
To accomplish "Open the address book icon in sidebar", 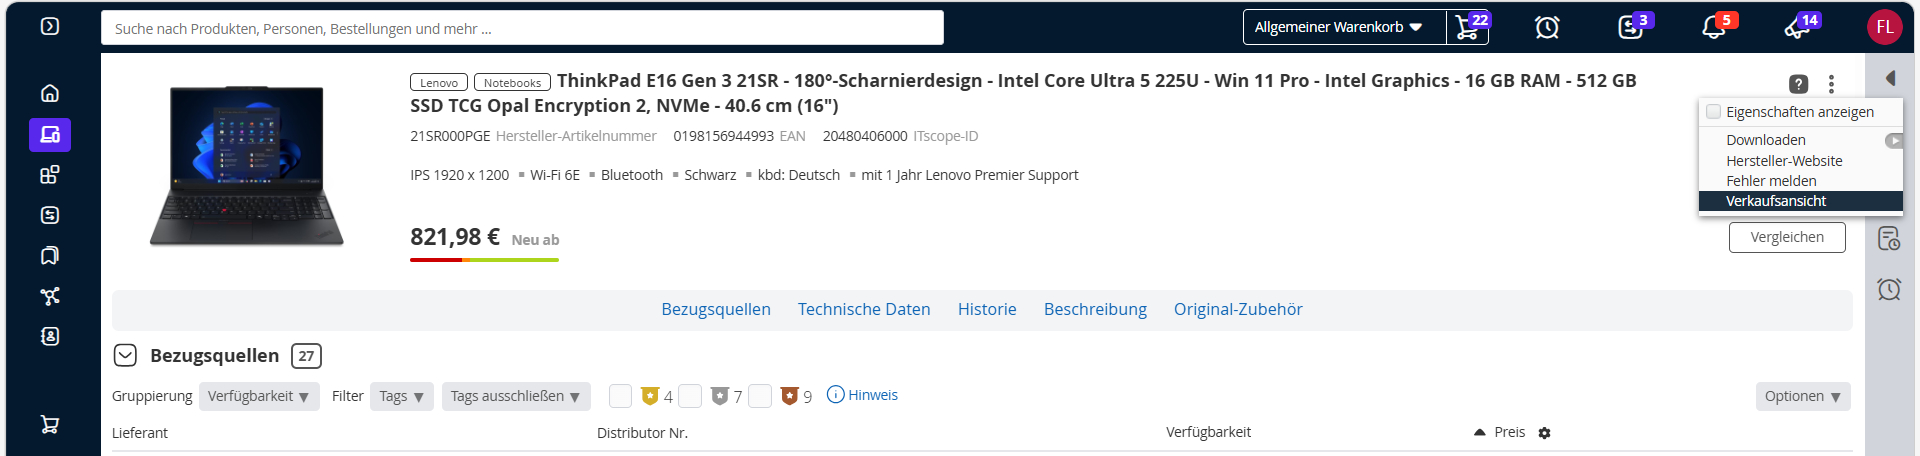I will coord(50,336).
